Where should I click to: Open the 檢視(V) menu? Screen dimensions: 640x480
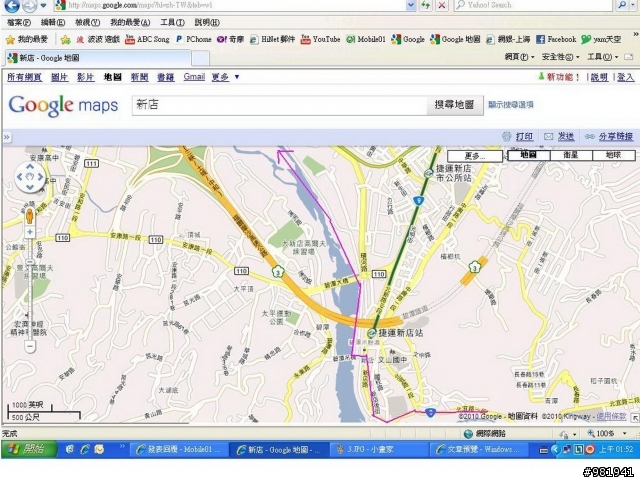pos(87,22)
